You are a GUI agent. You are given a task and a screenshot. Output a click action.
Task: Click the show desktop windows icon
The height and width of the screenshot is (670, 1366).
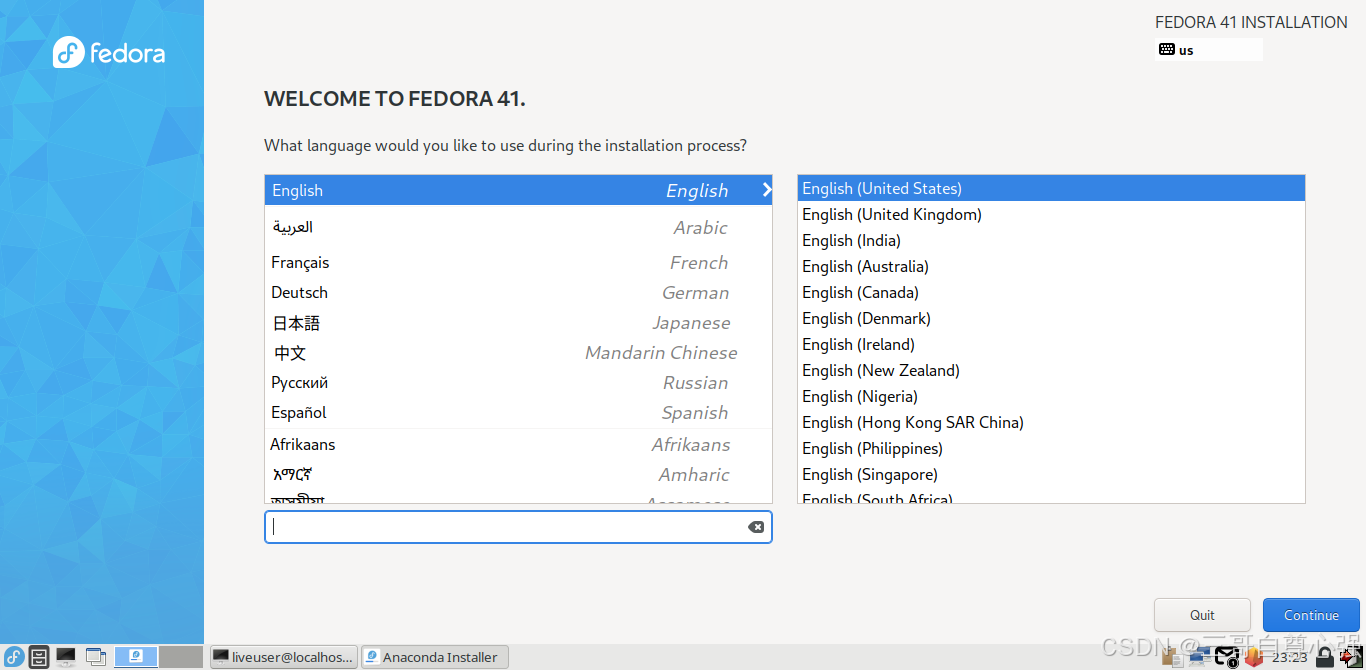(96, 657)
